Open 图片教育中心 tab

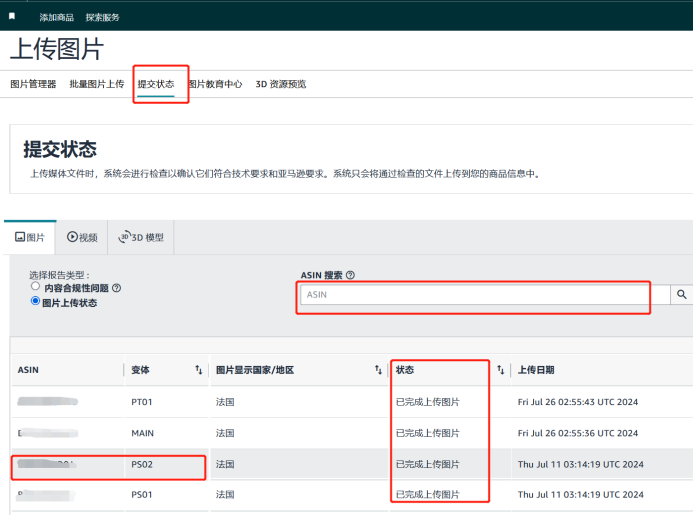click(x=216, y=84)
